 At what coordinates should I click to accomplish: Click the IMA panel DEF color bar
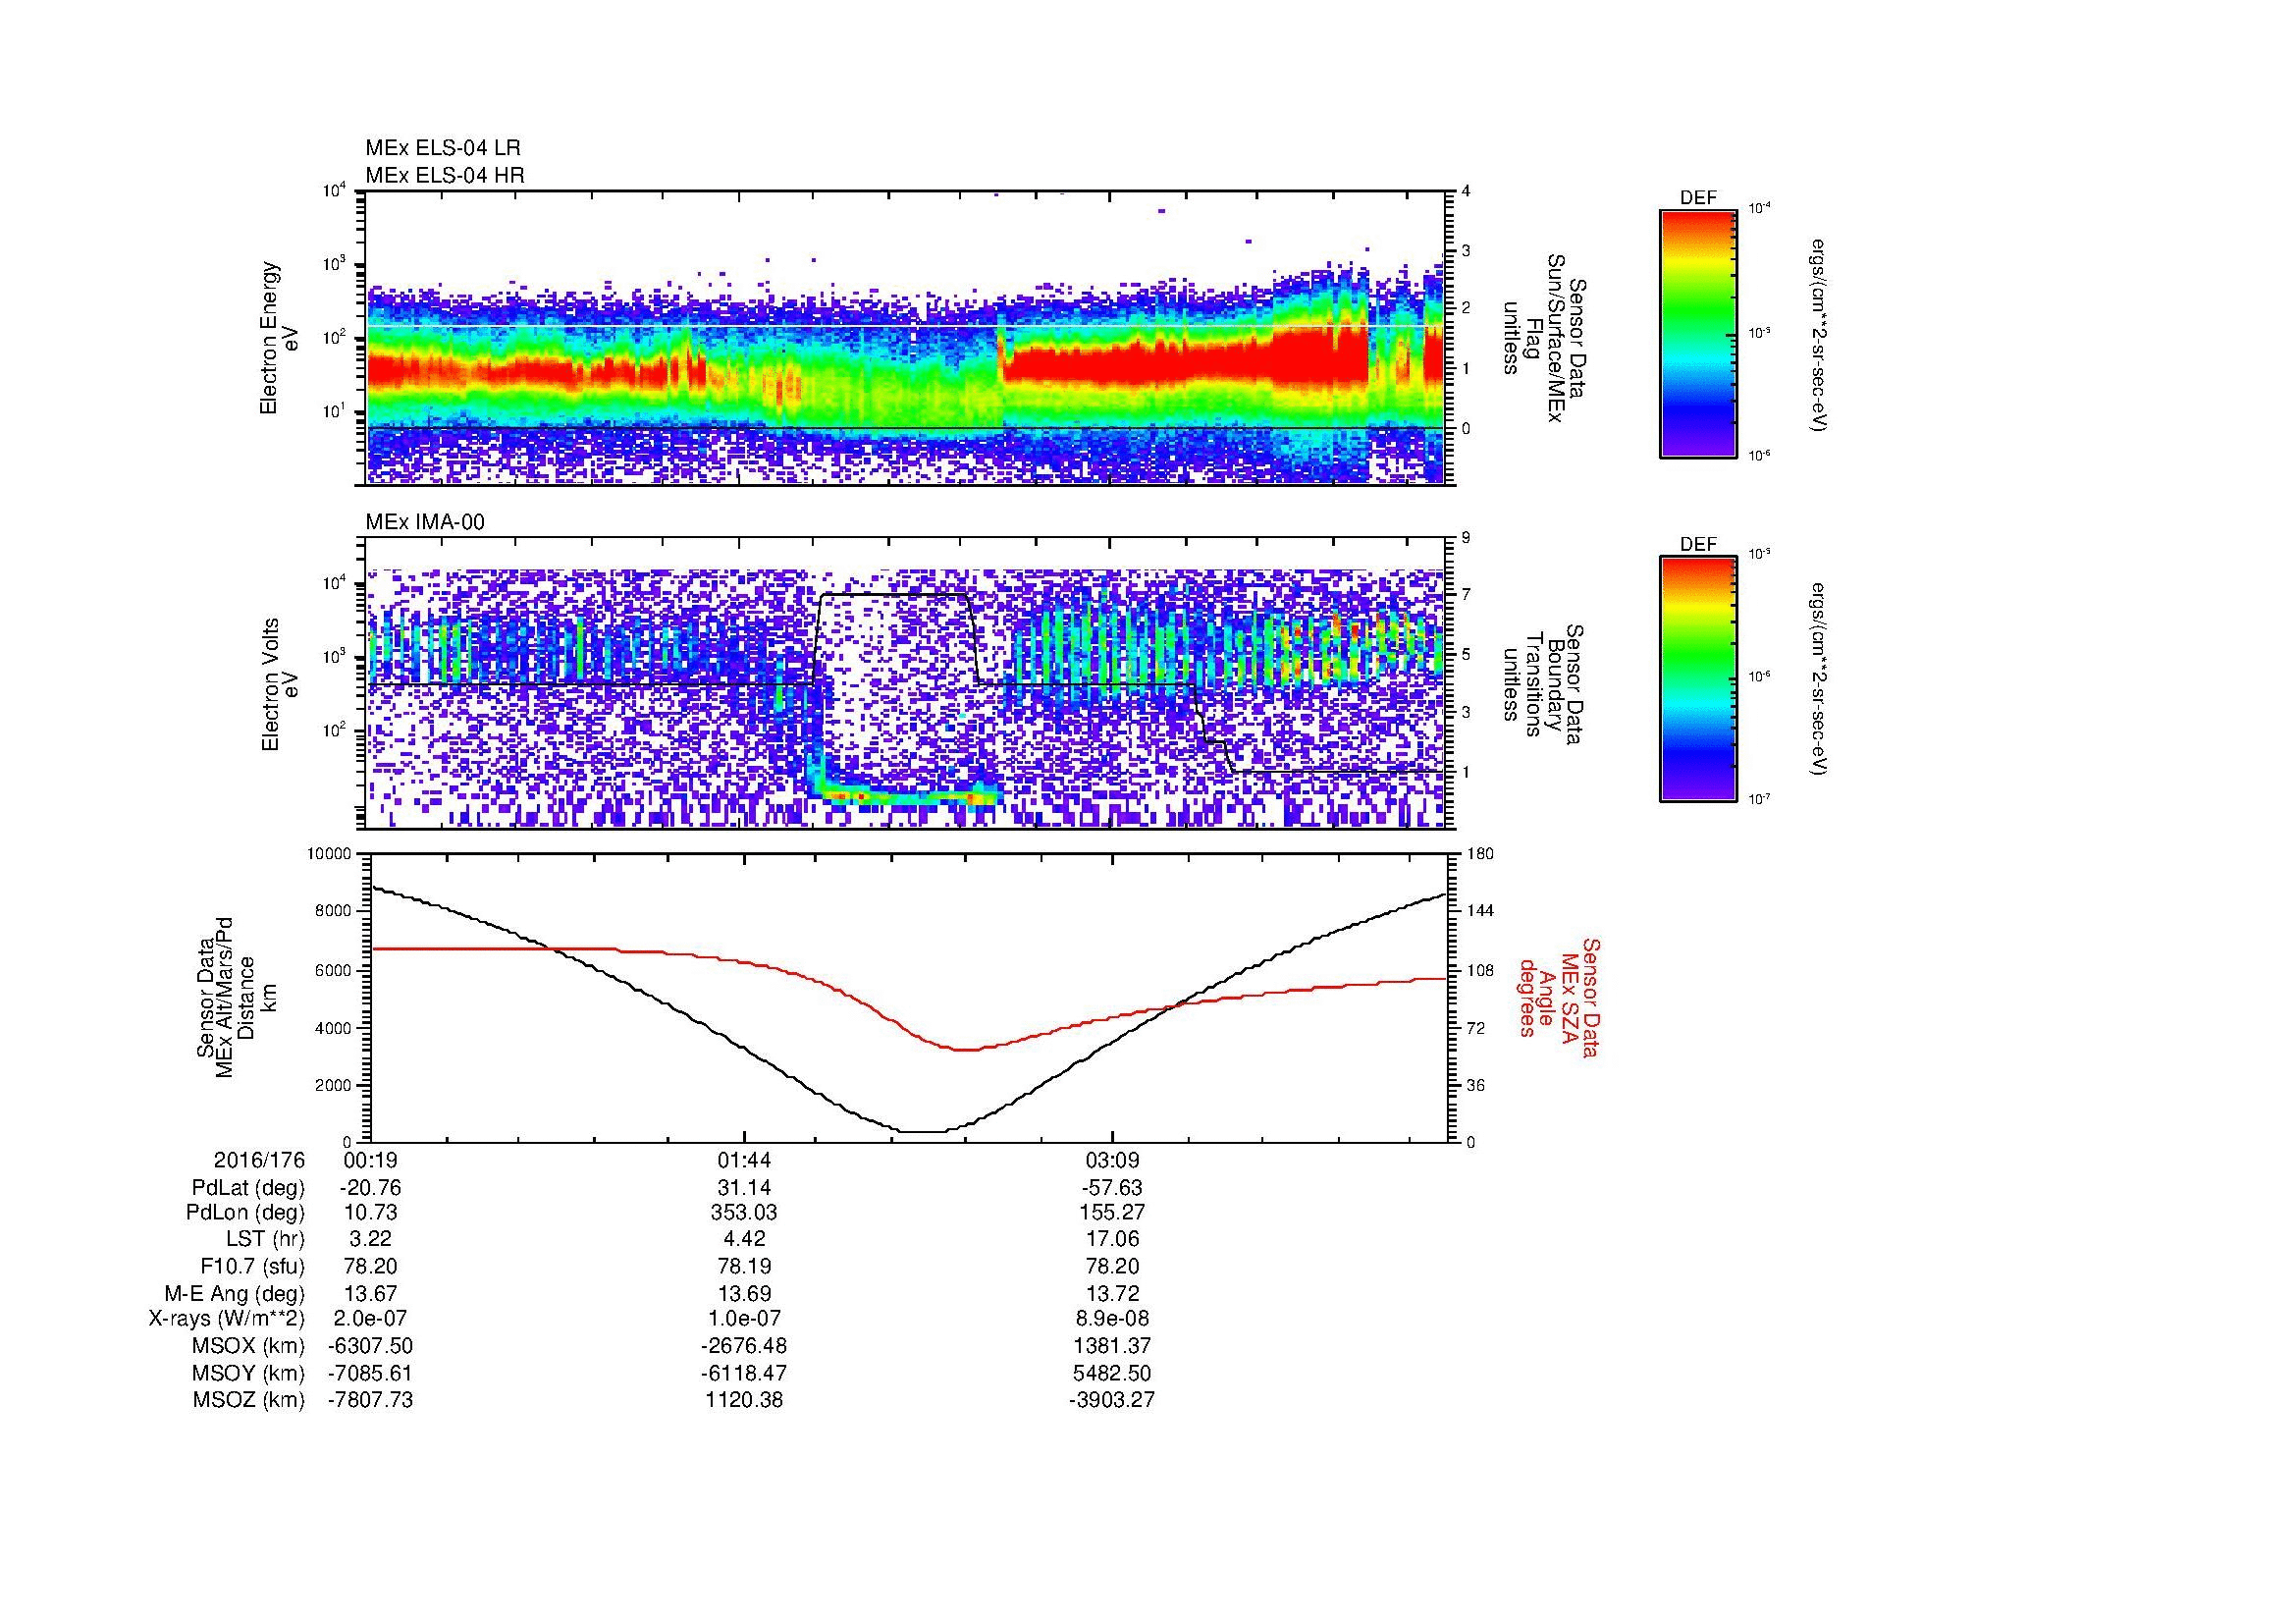(x=1698, y=679)
